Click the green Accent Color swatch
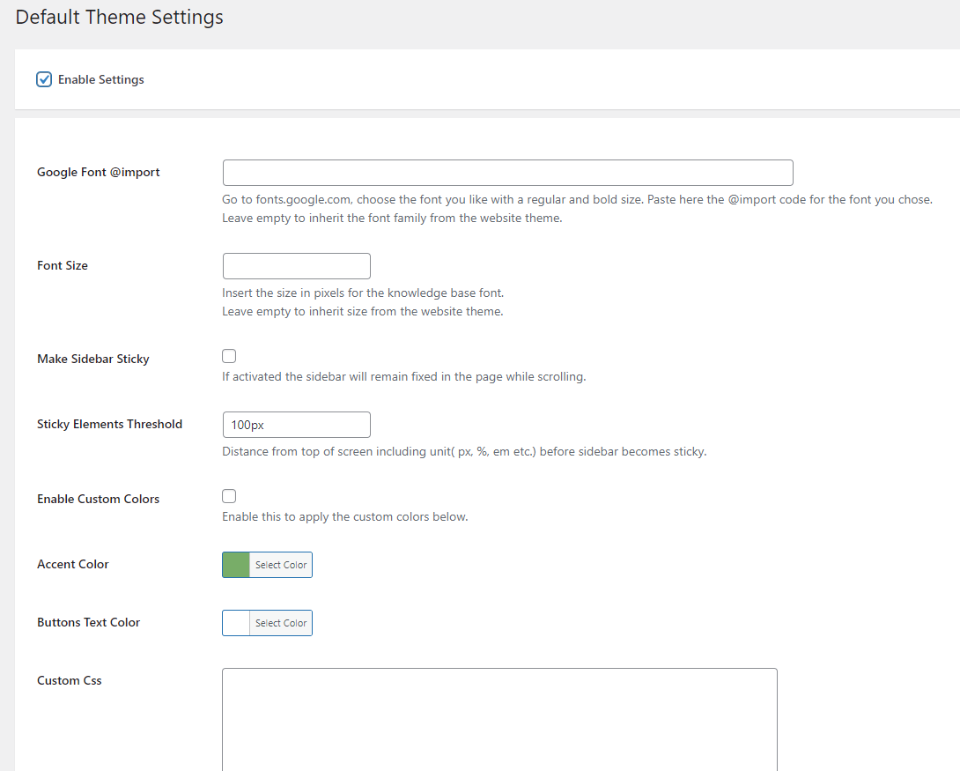The image size is (960, 771). click(236, 565)
